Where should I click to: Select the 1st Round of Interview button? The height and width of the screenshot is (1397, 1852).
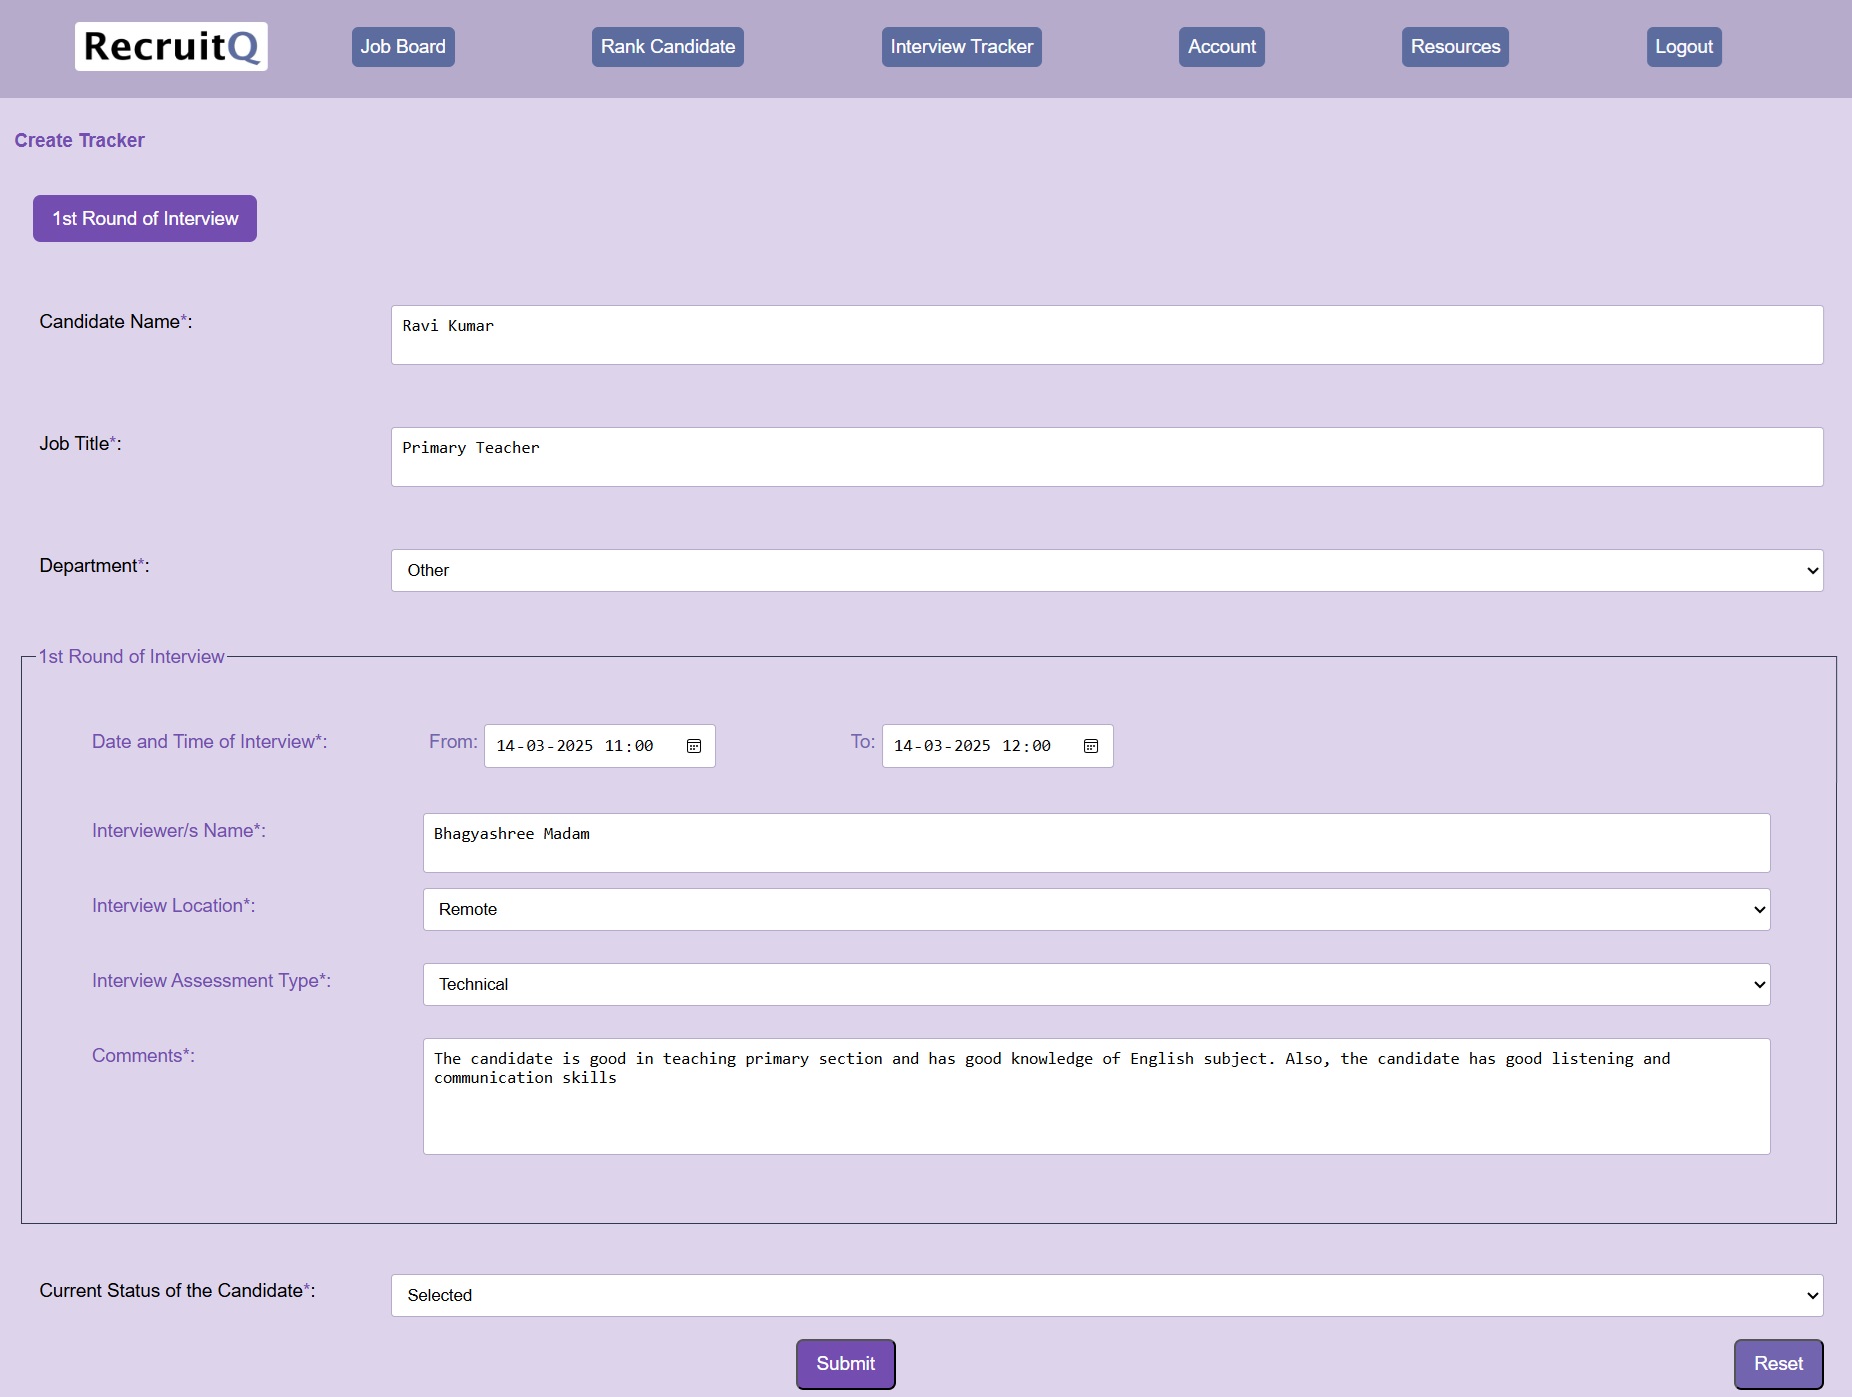point(144,218)
